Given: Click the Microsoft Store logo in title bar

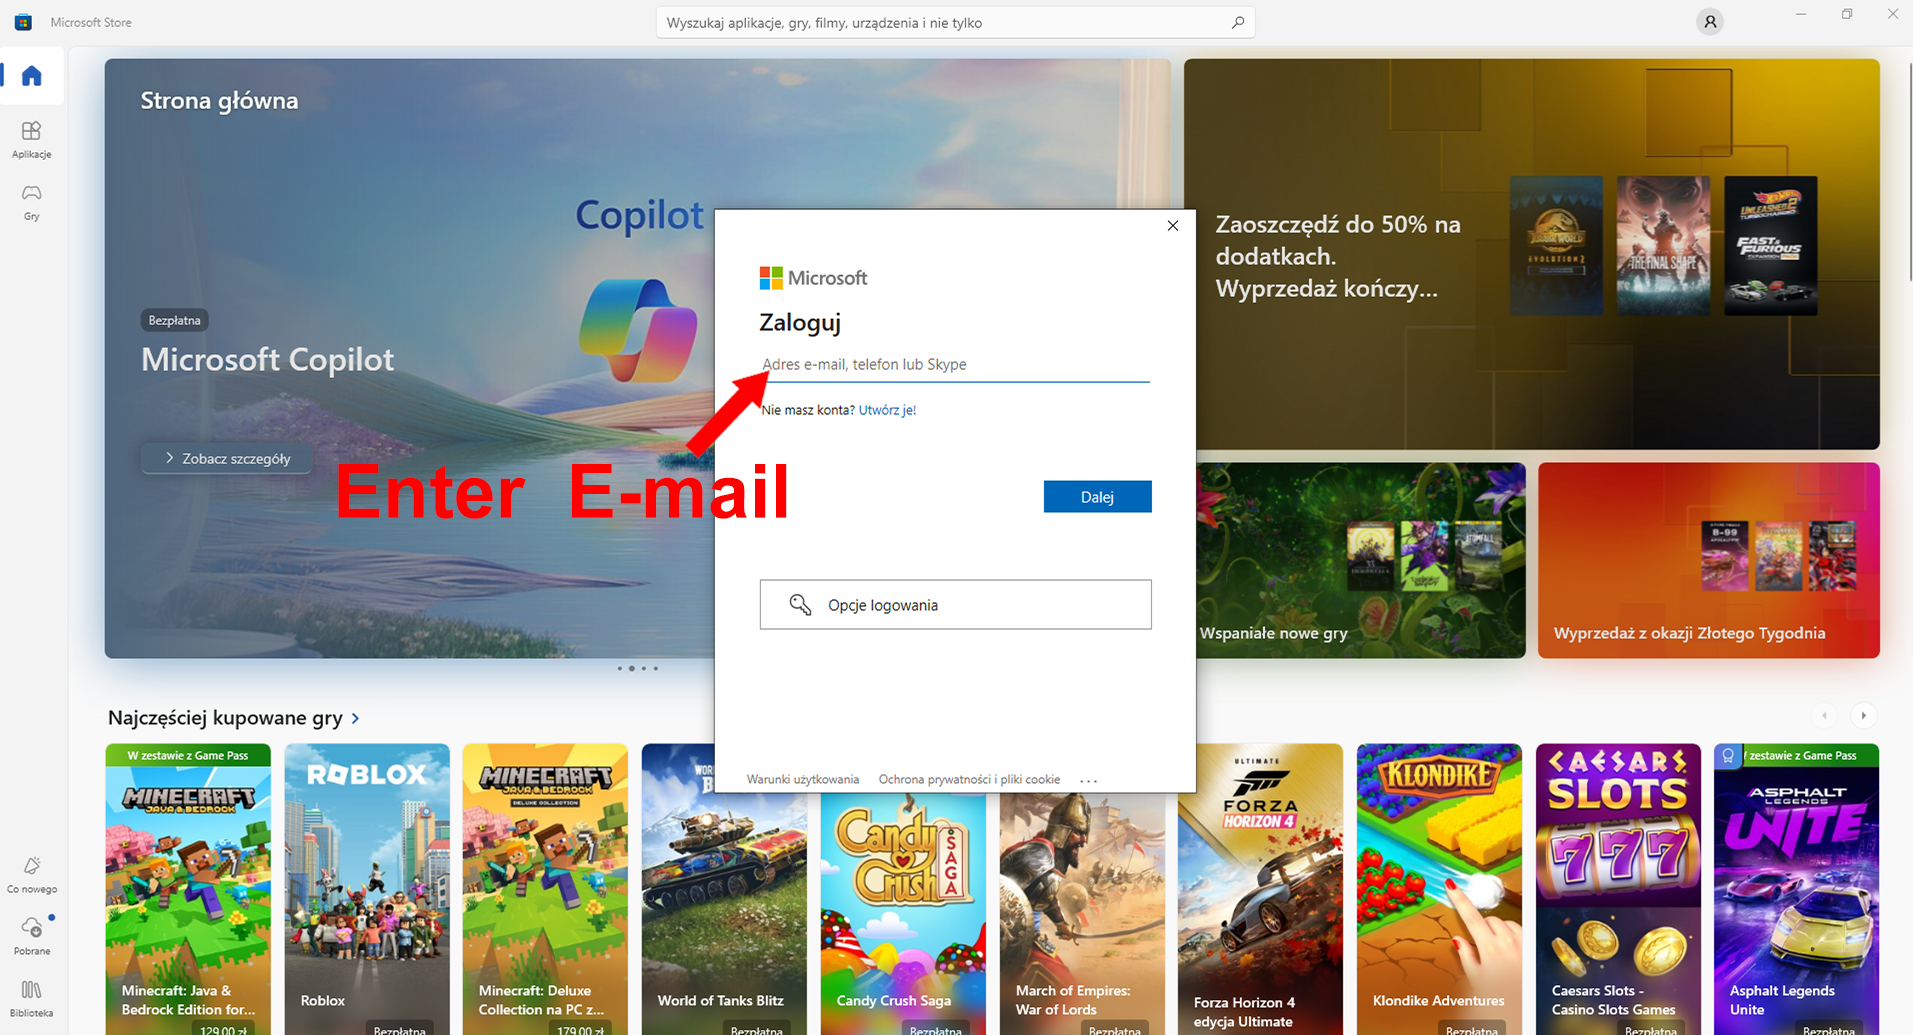Looking at the screenshot, I should coord(23,22).
